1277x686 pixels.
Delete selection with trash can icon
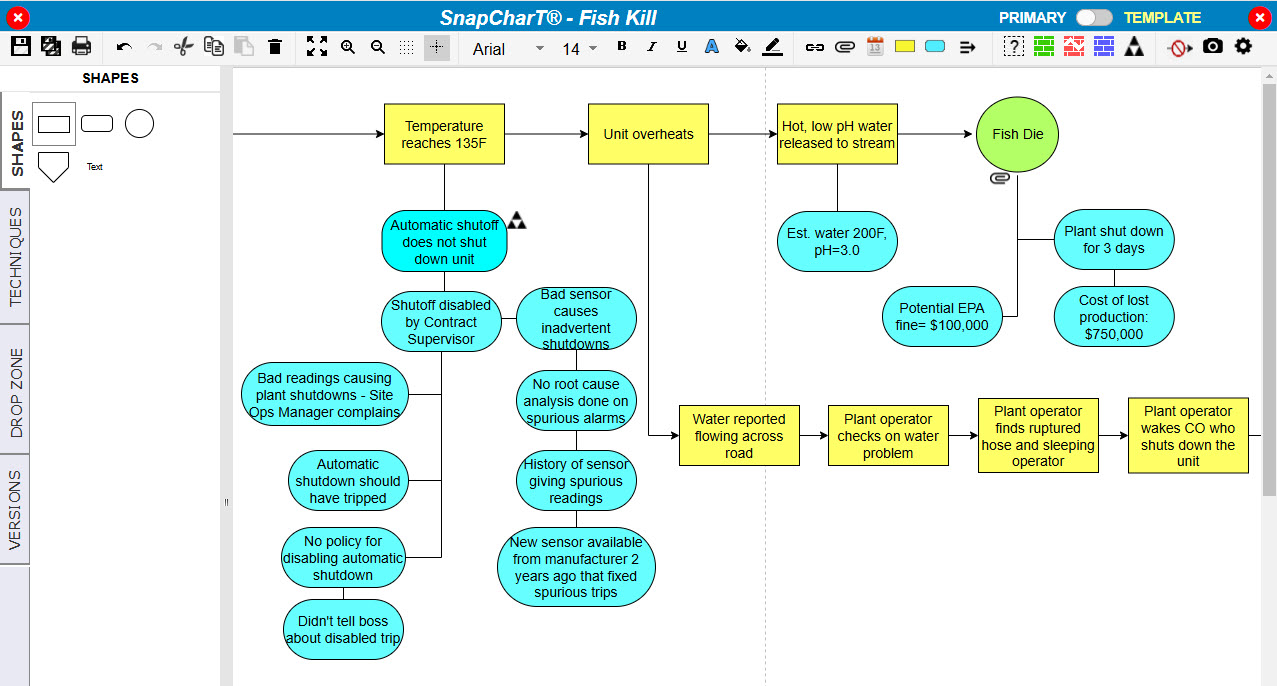pyautogui.click(x=275, y=46)
